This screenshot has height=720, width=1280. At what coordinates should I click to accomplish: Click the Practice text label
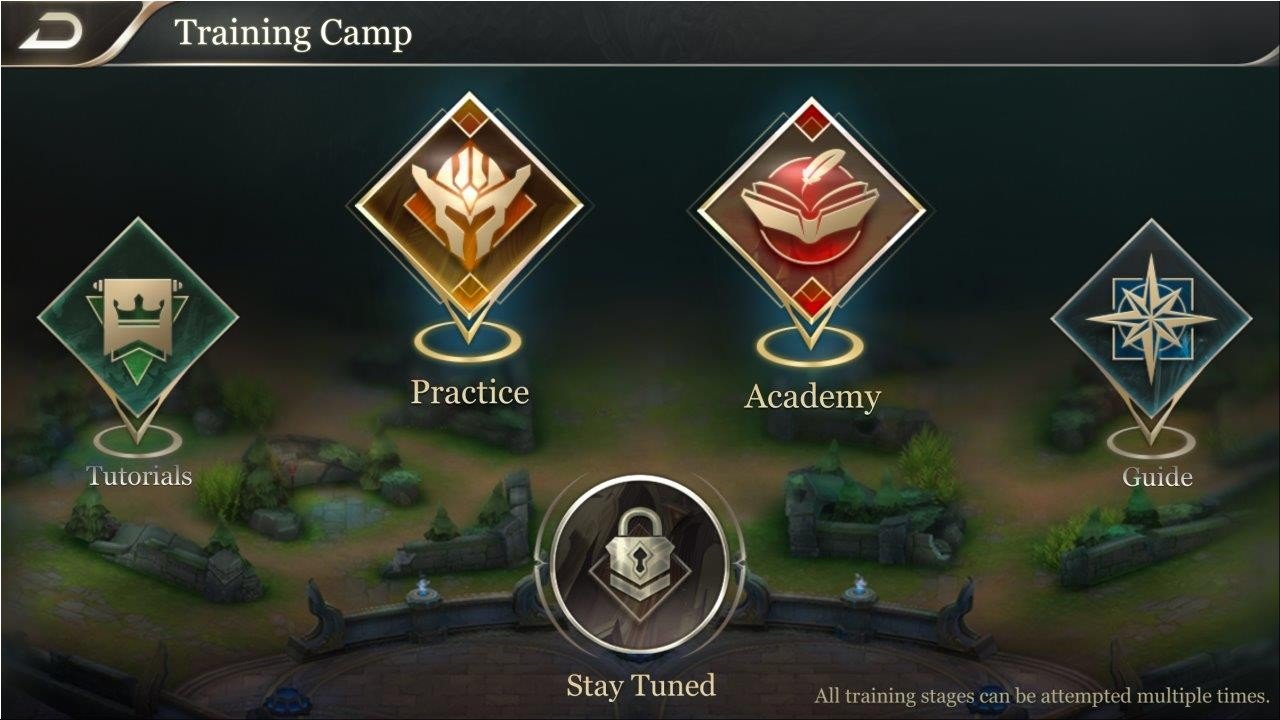469,392
